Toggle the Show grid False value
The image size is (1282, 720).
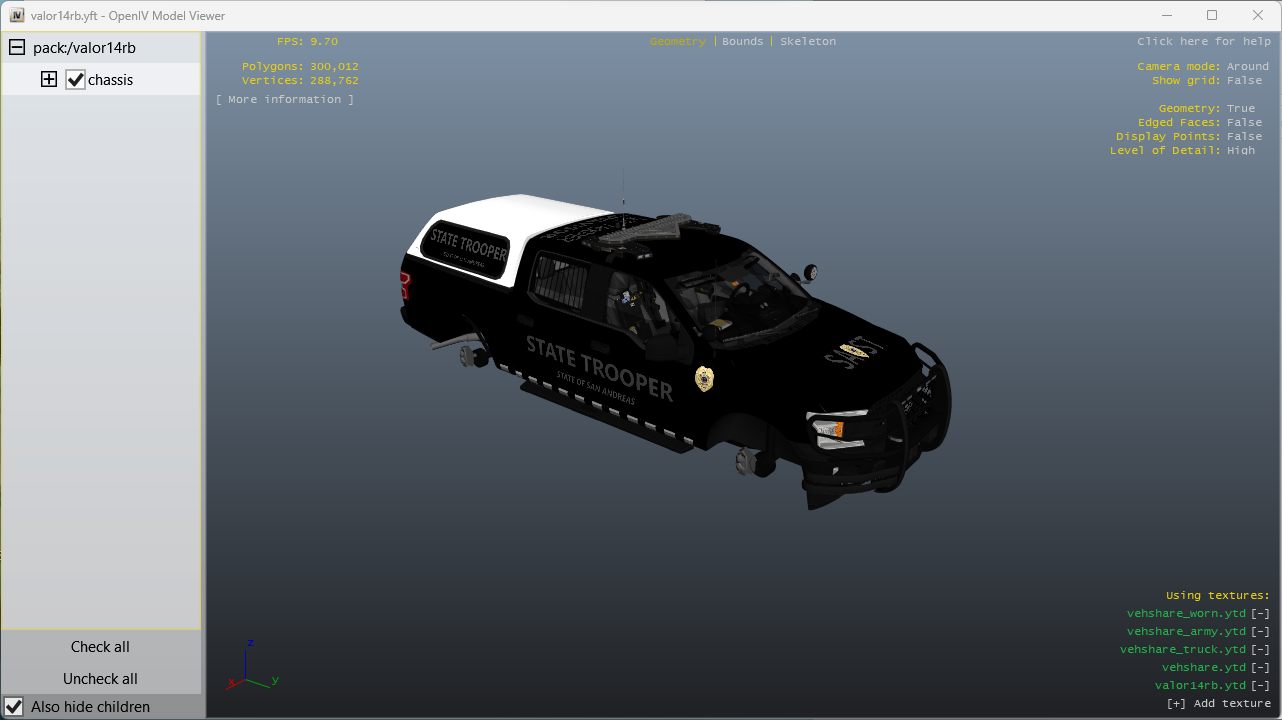pos(1244,81)
